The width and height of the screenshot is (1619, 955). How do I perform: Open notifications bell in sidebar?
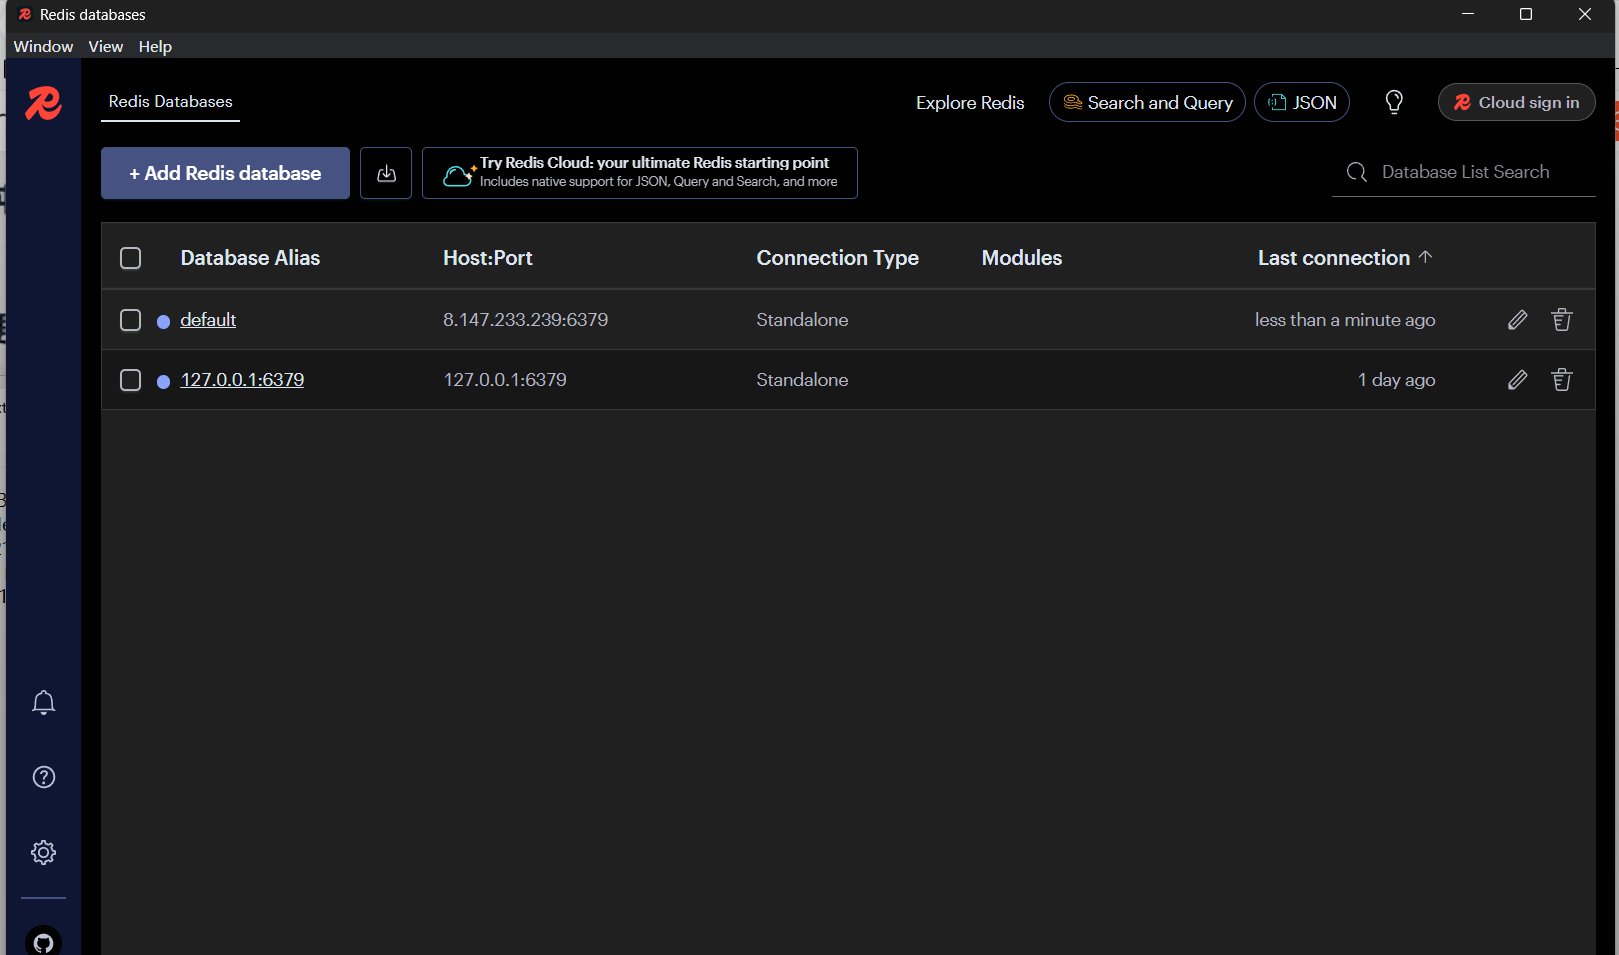(43, 702)
